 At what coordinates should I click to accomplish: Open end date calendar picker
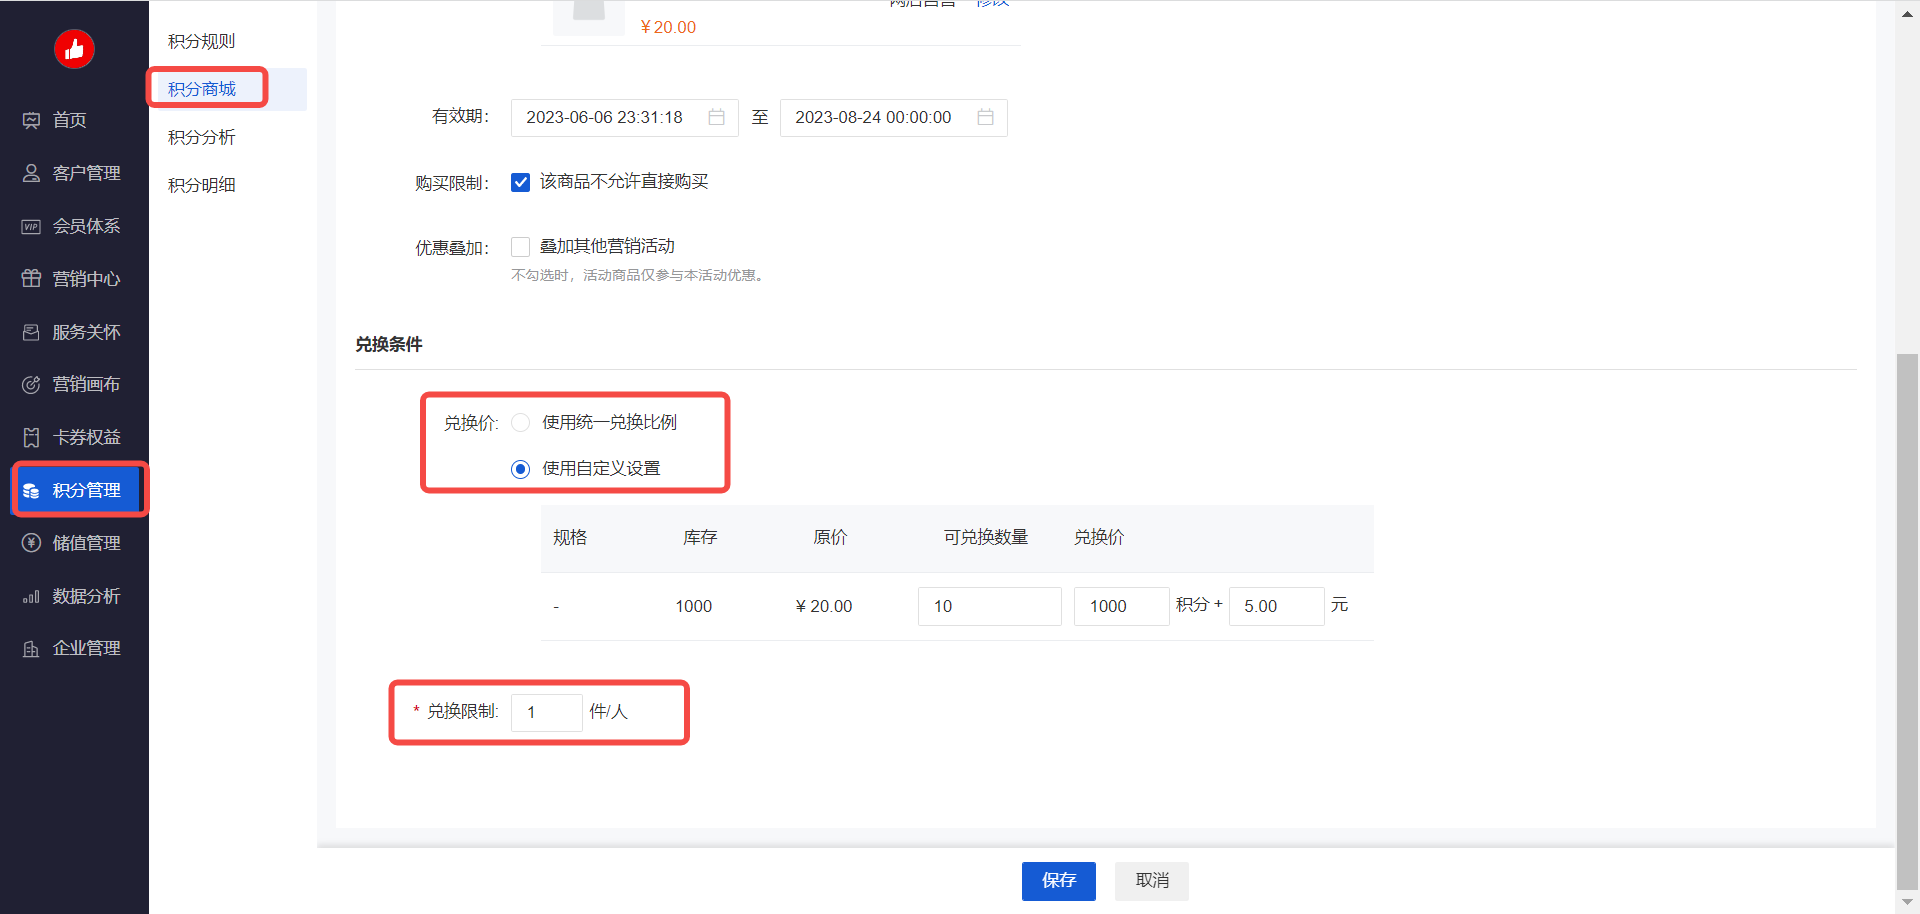pos(985,118)
